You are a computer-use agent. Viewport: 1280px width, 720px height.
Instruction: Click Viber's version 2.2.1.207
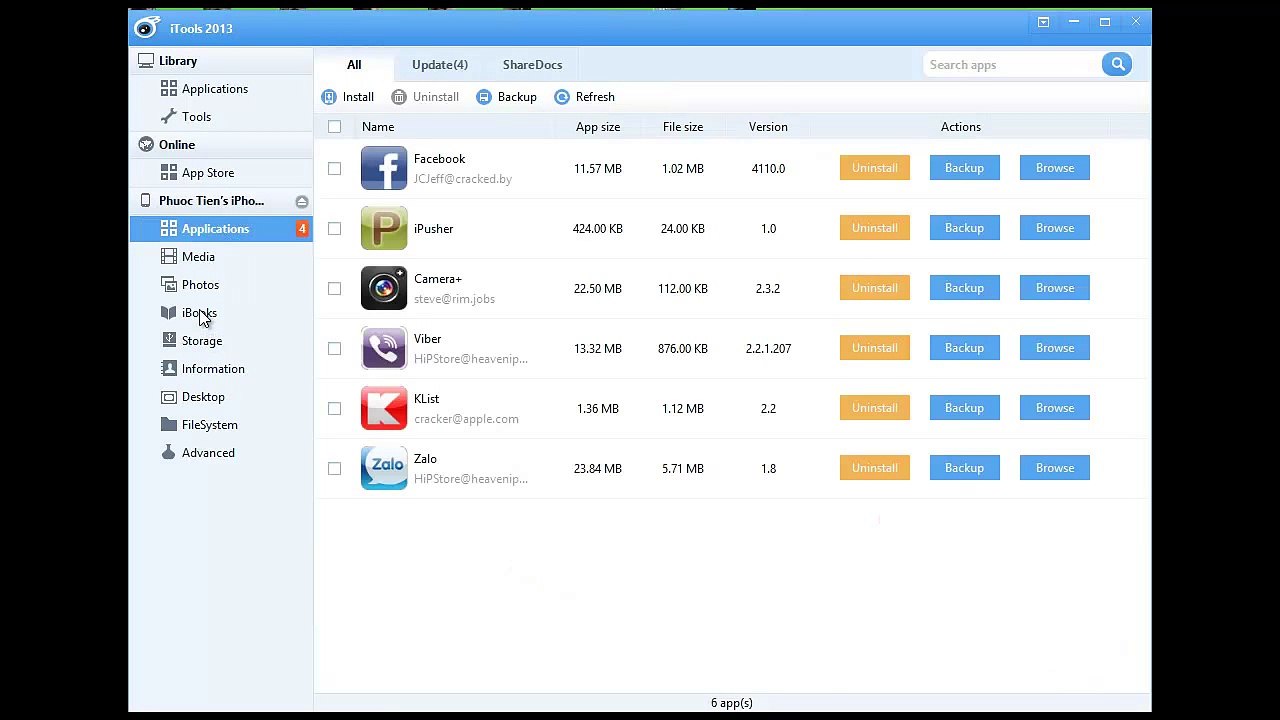(768, 349)
